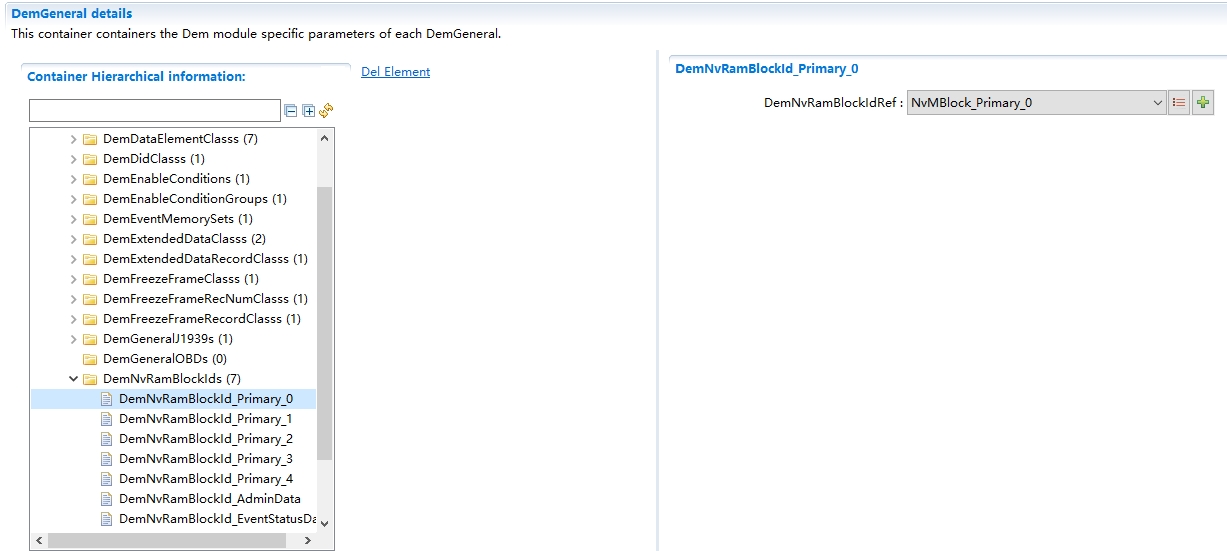Select DemNvRamBlockId_AdminData in the tree

coord(209,499)
